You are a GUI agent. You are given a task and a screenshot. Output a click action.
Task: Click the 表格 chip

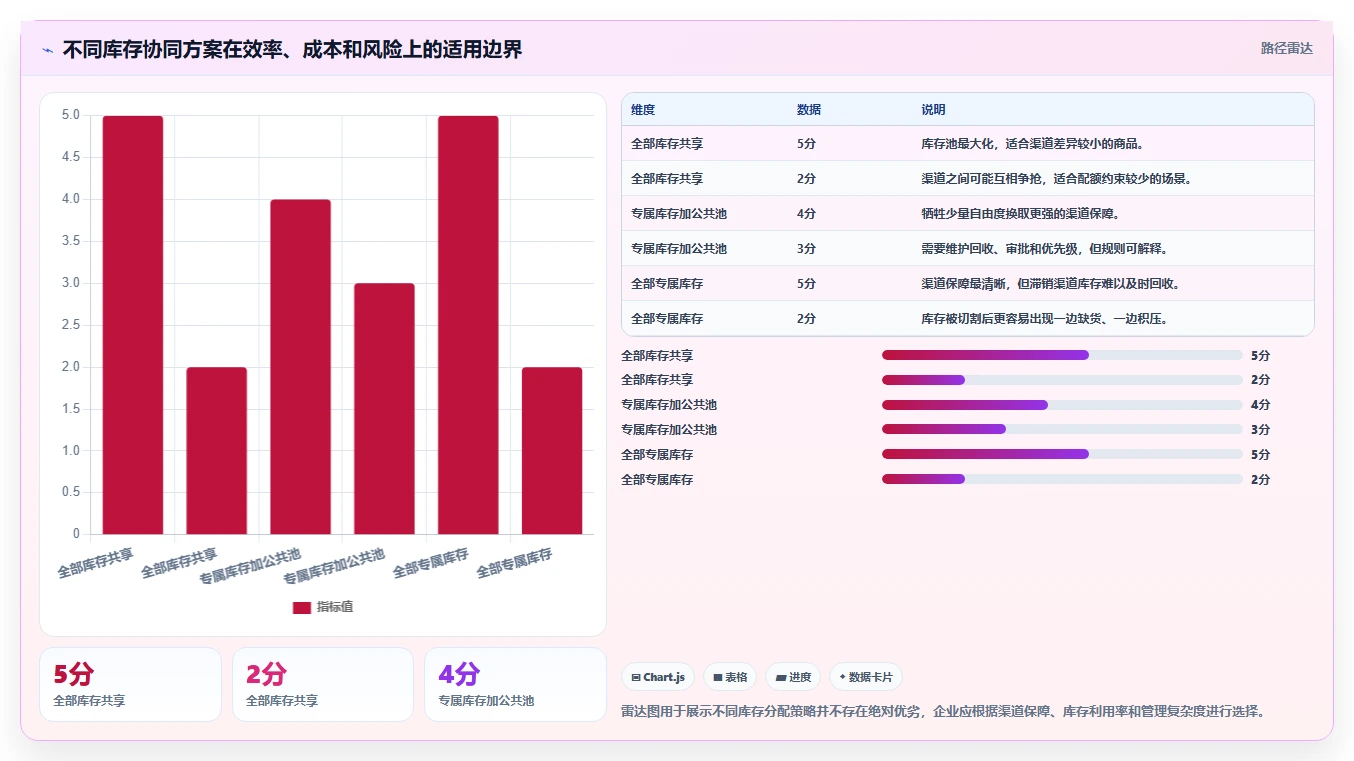tap(730, 677)
